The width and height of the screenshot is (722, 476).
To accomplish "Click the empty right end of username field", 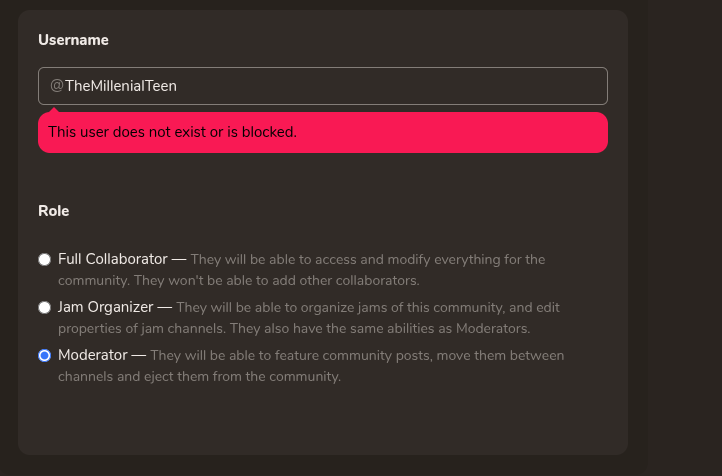I will [x=520, y=86].
